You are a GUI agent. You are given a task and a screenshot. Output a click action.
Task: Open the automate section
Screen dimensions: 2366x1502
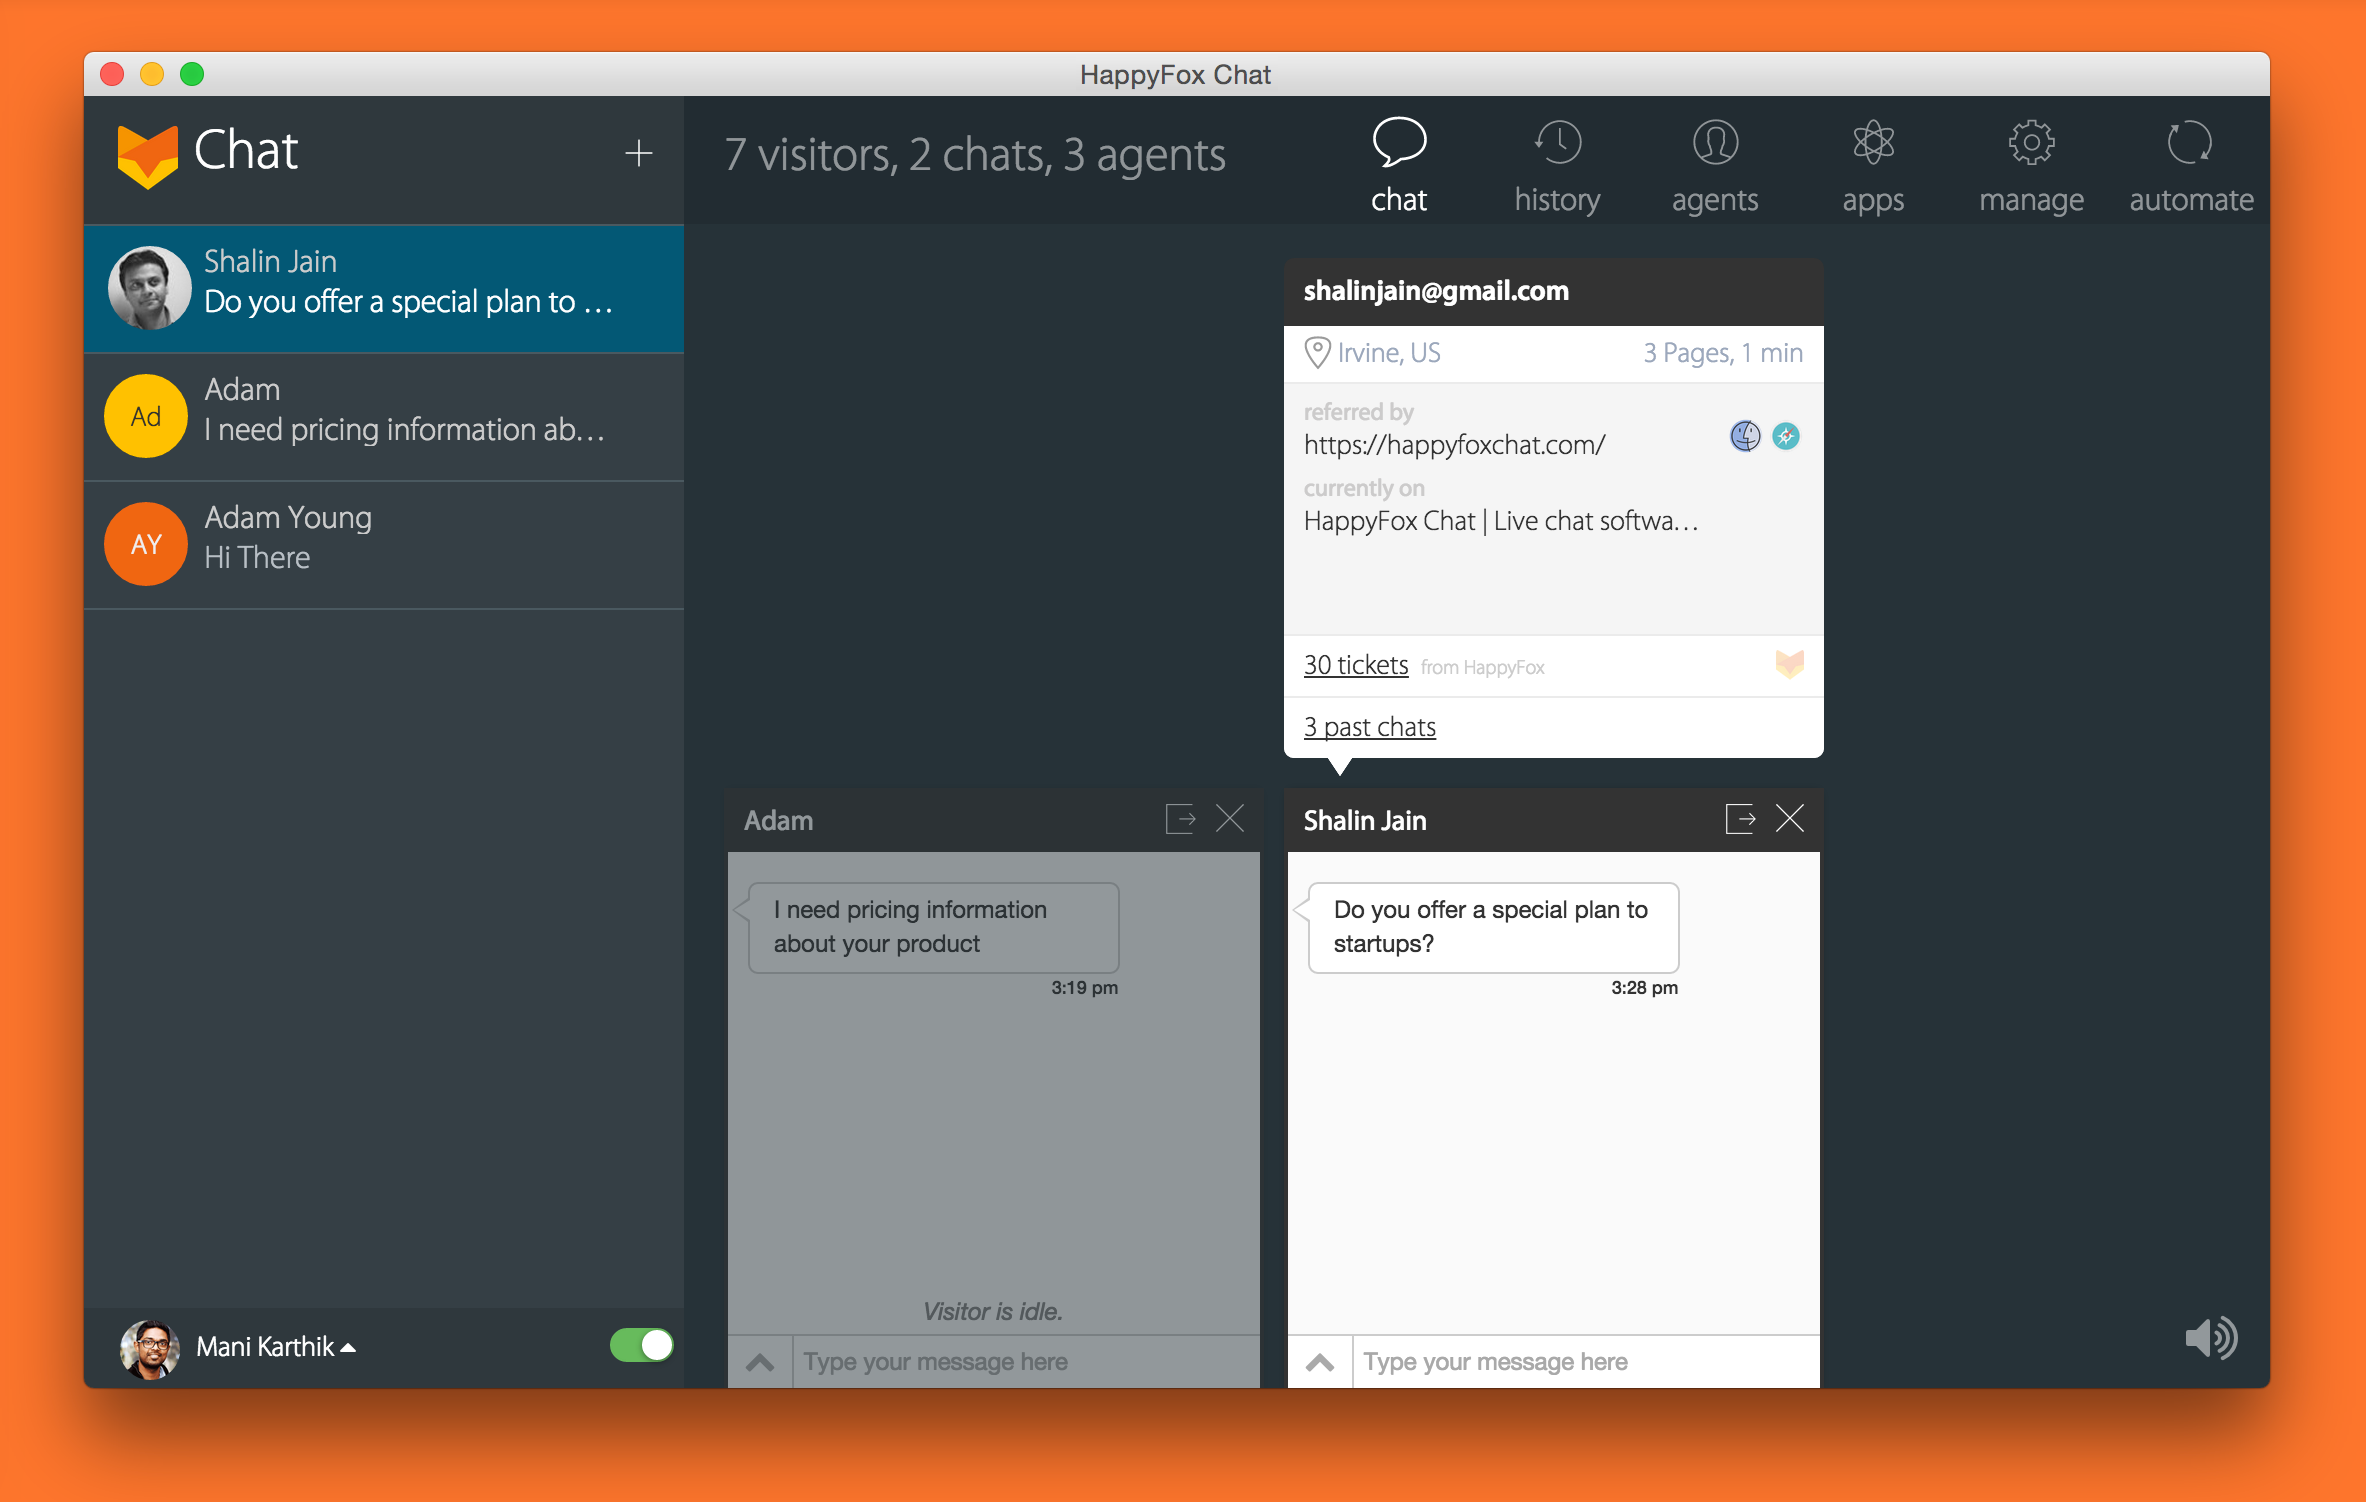2190,166
